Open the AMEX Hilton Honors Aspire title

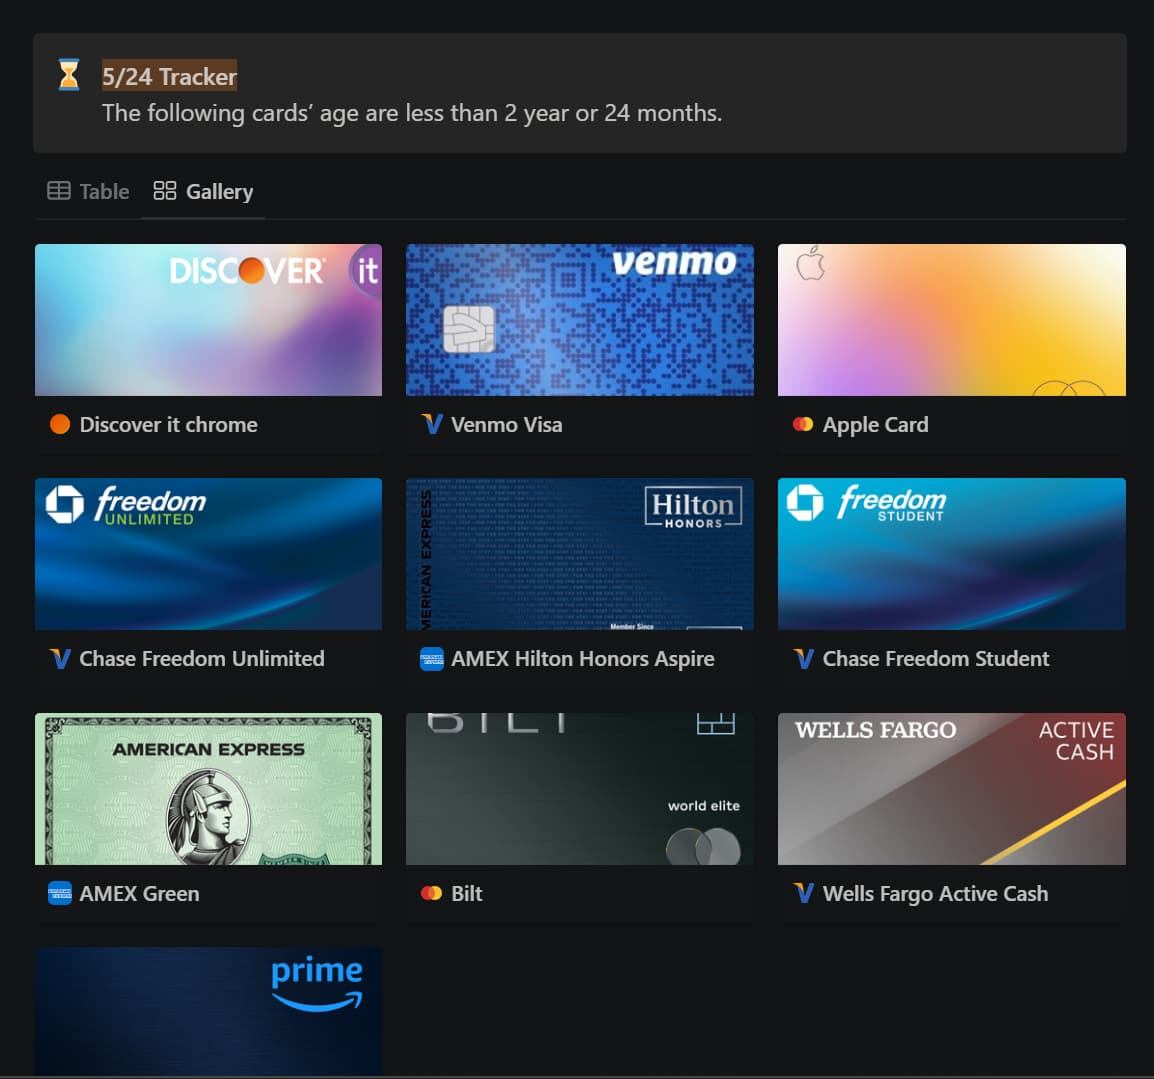pos(583,659)
